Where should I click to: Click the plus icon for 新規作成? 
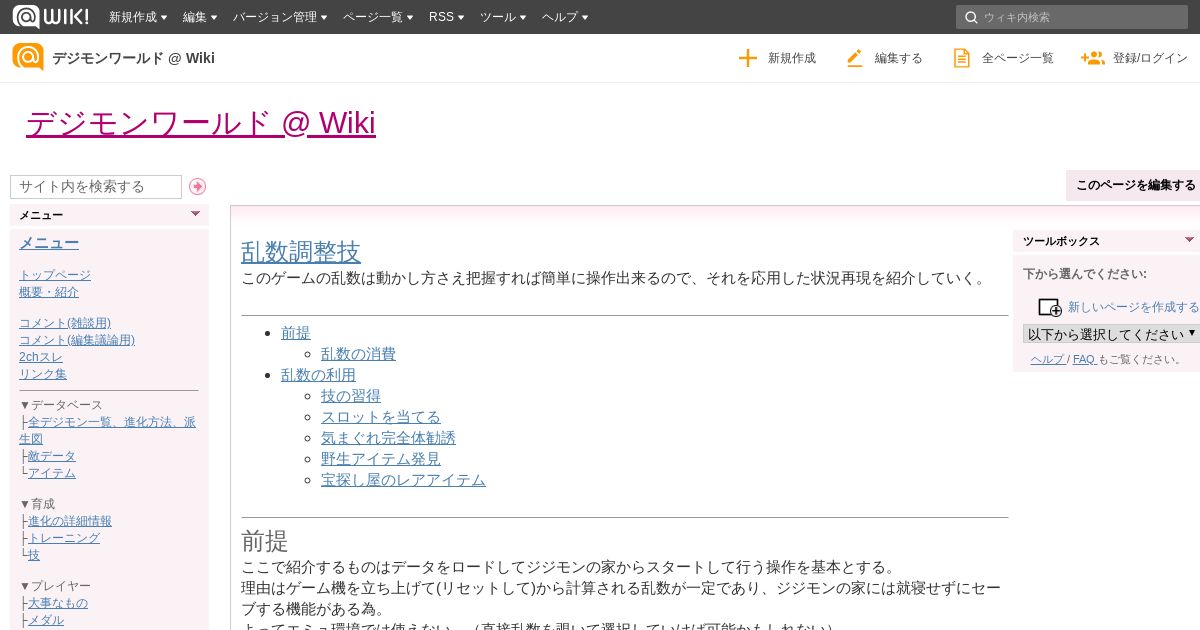[748, 58]
